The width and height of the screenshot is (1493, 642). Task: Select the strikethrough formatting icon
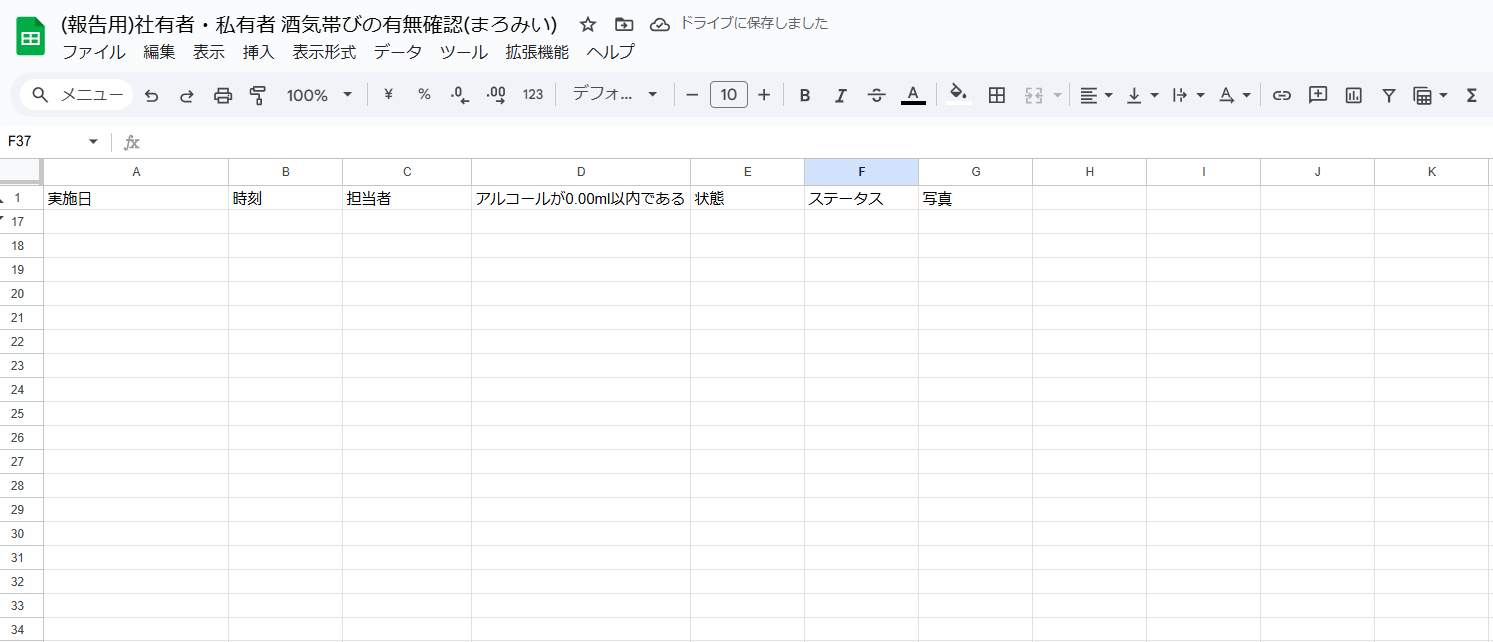[x=877, y=94]
